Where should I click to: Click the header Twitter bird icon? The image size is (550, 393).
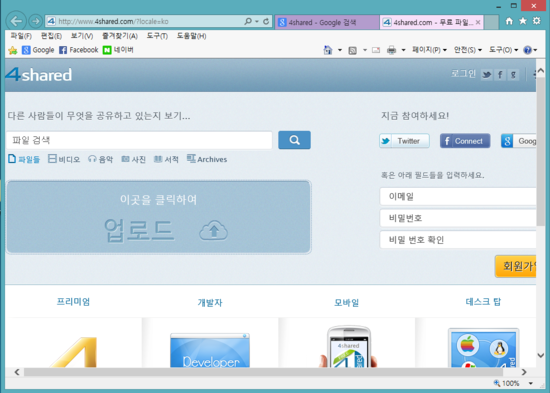click(486, 75)
